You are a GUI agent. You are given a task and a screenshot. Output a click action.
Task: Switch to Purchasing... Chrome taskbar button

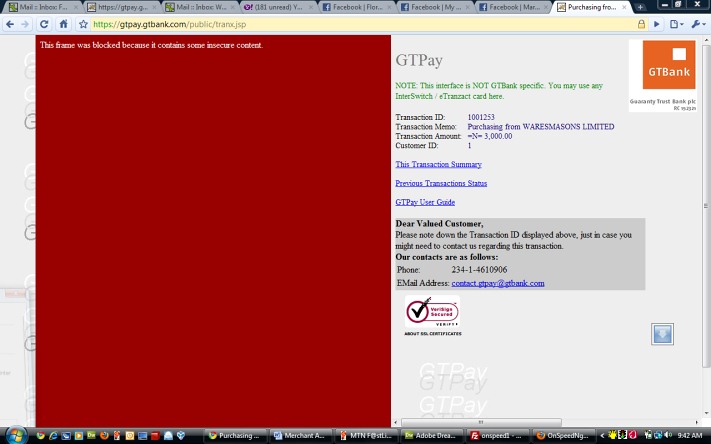[x=235, y=435]
